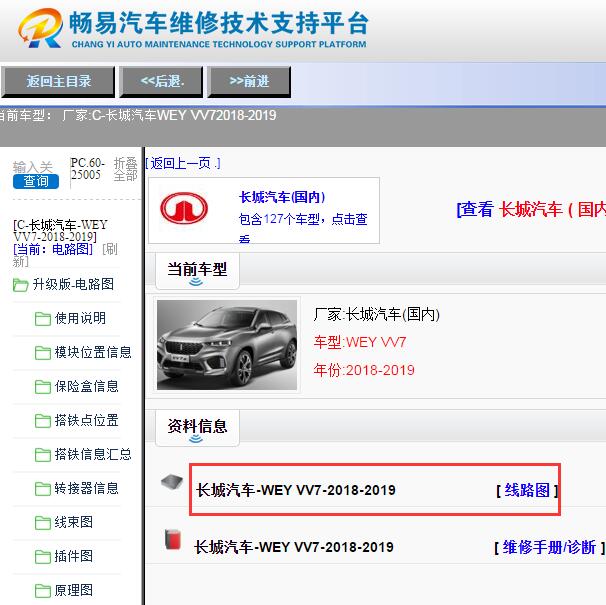Open the 线束图 tree item

pos(73,523)
